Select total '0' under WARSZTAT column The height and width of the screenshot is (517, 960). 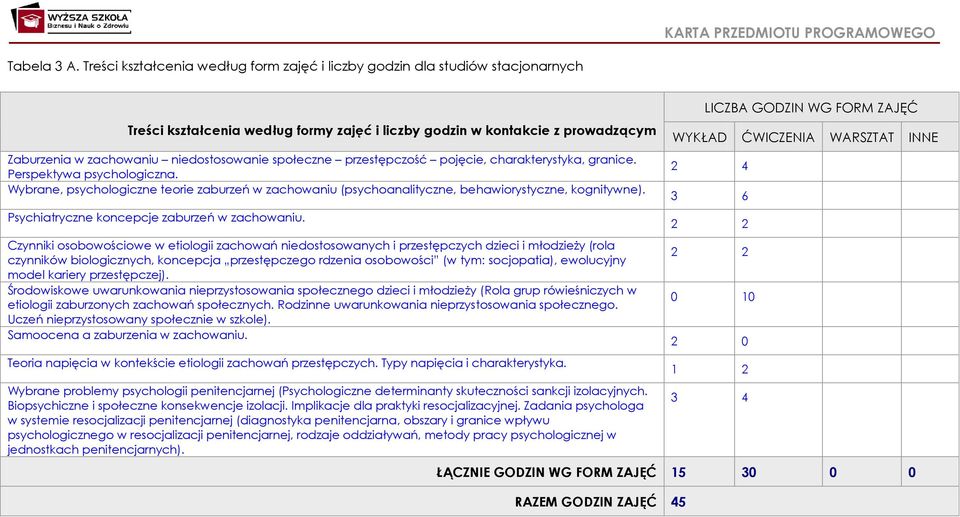[833, 472]
